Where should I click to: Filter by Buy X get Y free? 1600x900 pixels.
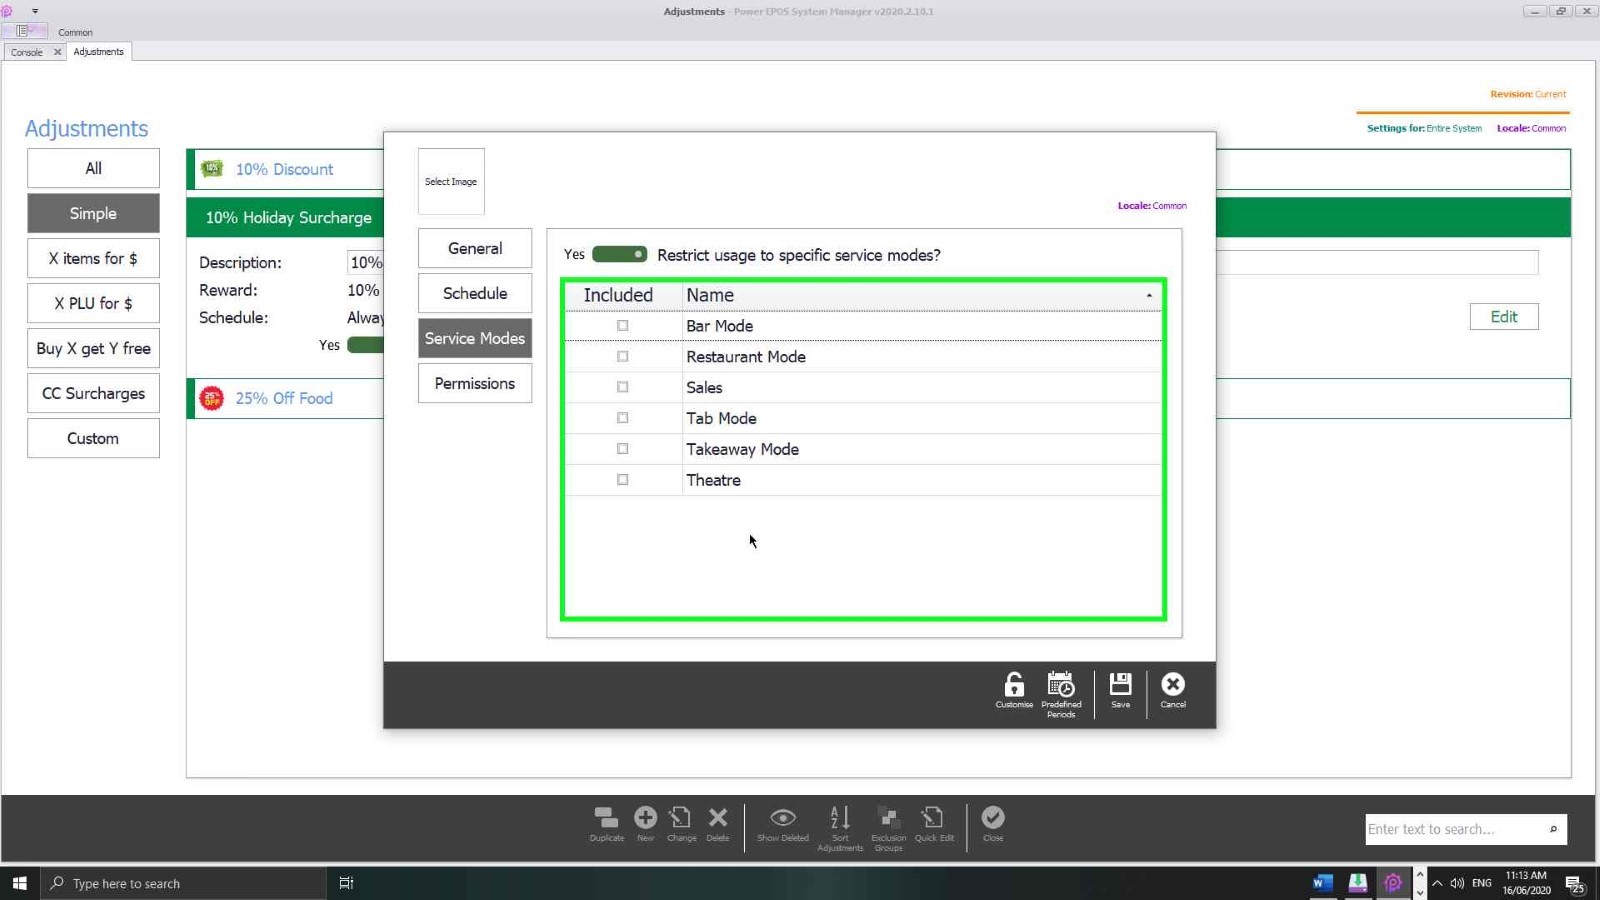click(93, 348)
